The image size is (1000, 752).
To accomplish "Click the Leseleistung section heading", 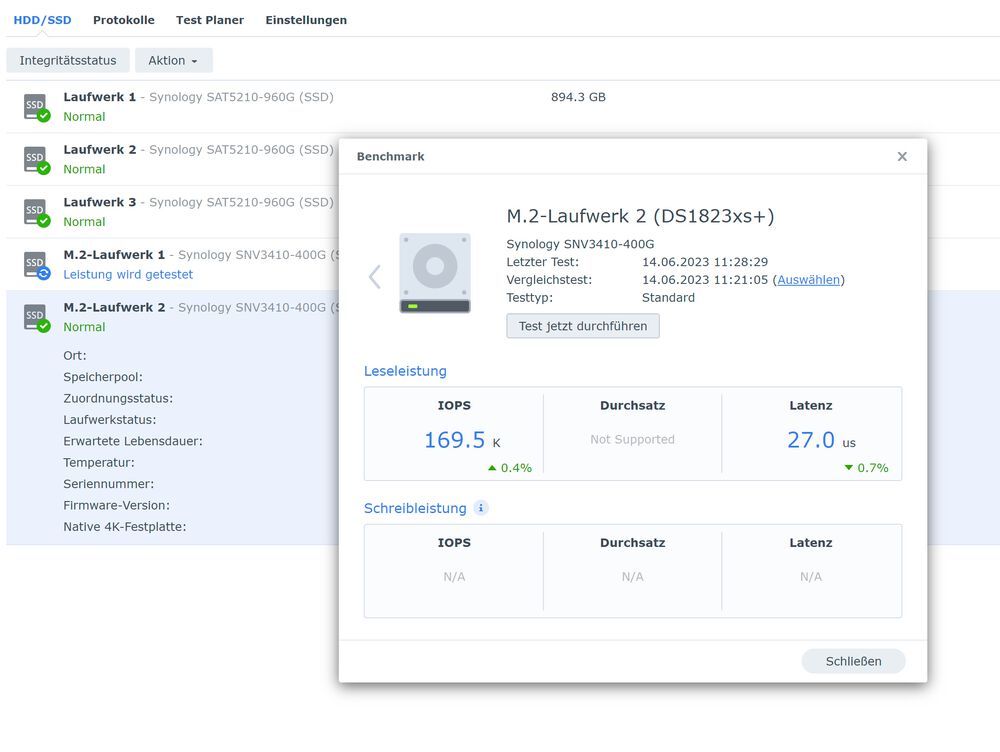I will tap(405, 371).
